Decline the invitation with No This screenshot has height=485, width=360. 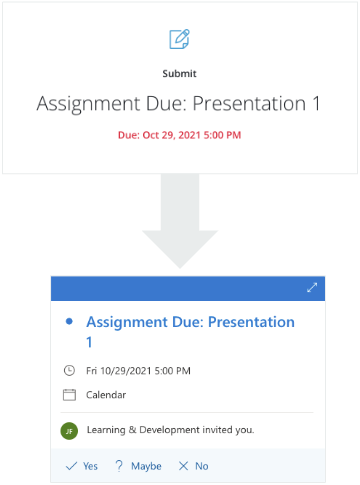pos(202,466)
